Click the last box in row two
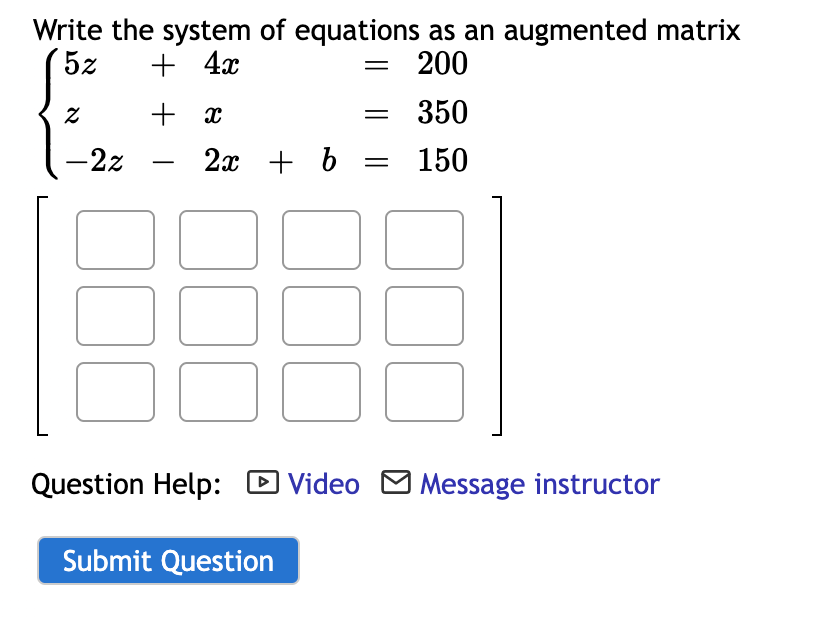 coord(424,316)
